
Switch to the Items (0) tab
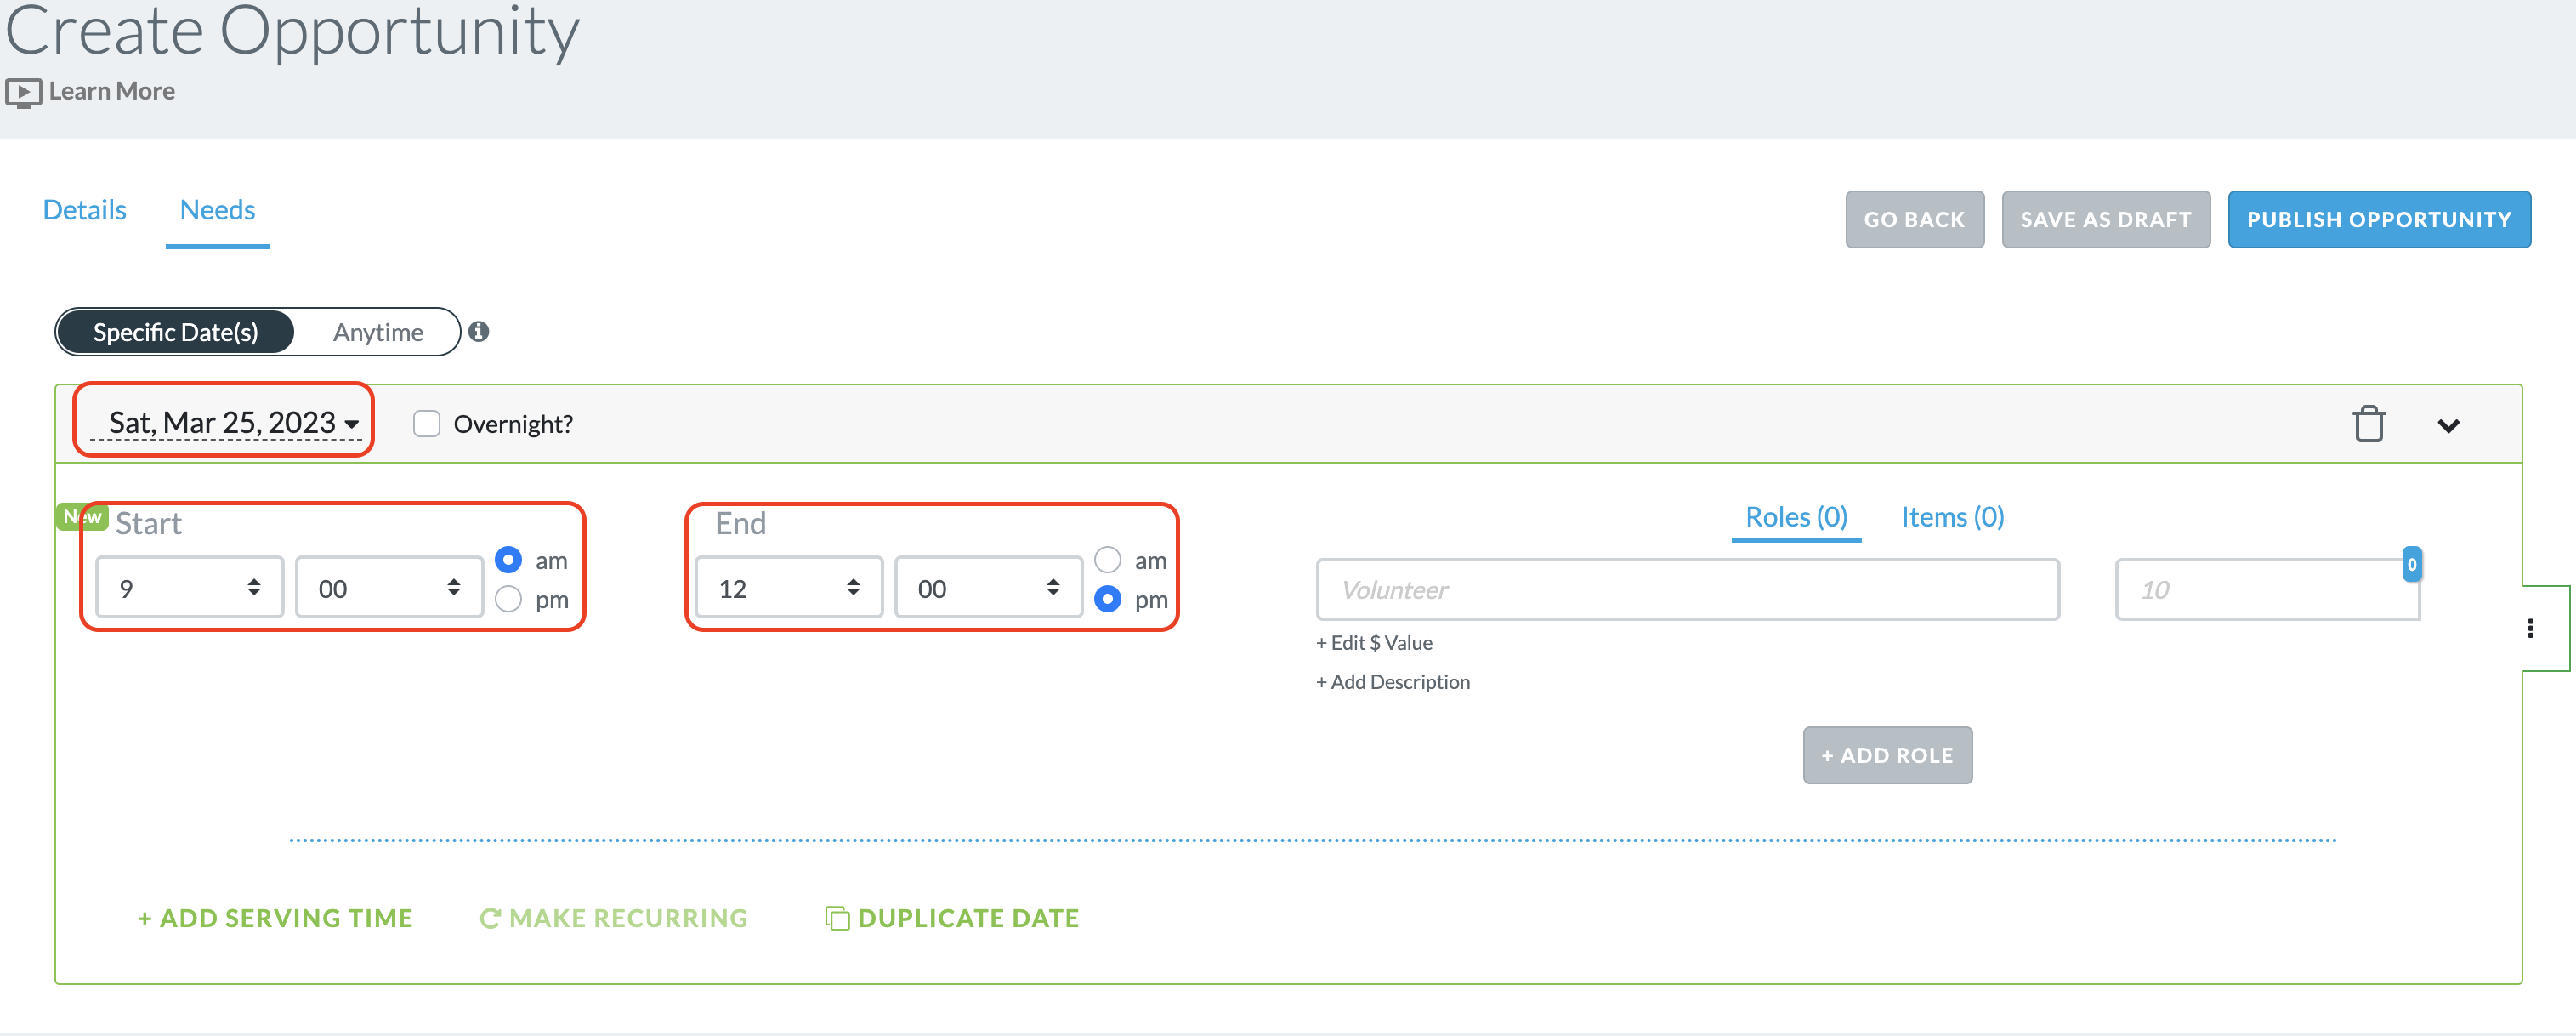[1952, 517]
